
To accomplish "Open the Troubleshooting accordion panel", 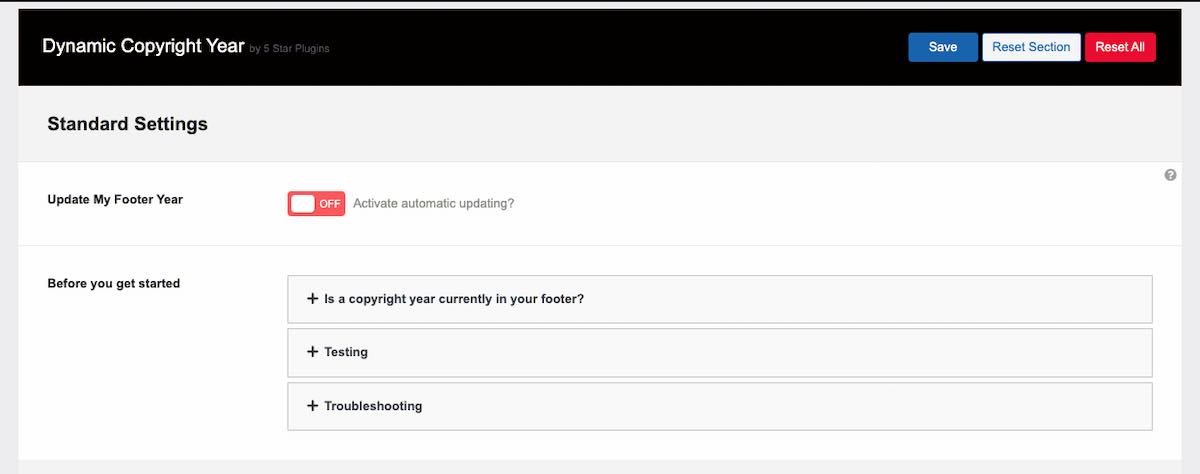I will click(373, 407).
